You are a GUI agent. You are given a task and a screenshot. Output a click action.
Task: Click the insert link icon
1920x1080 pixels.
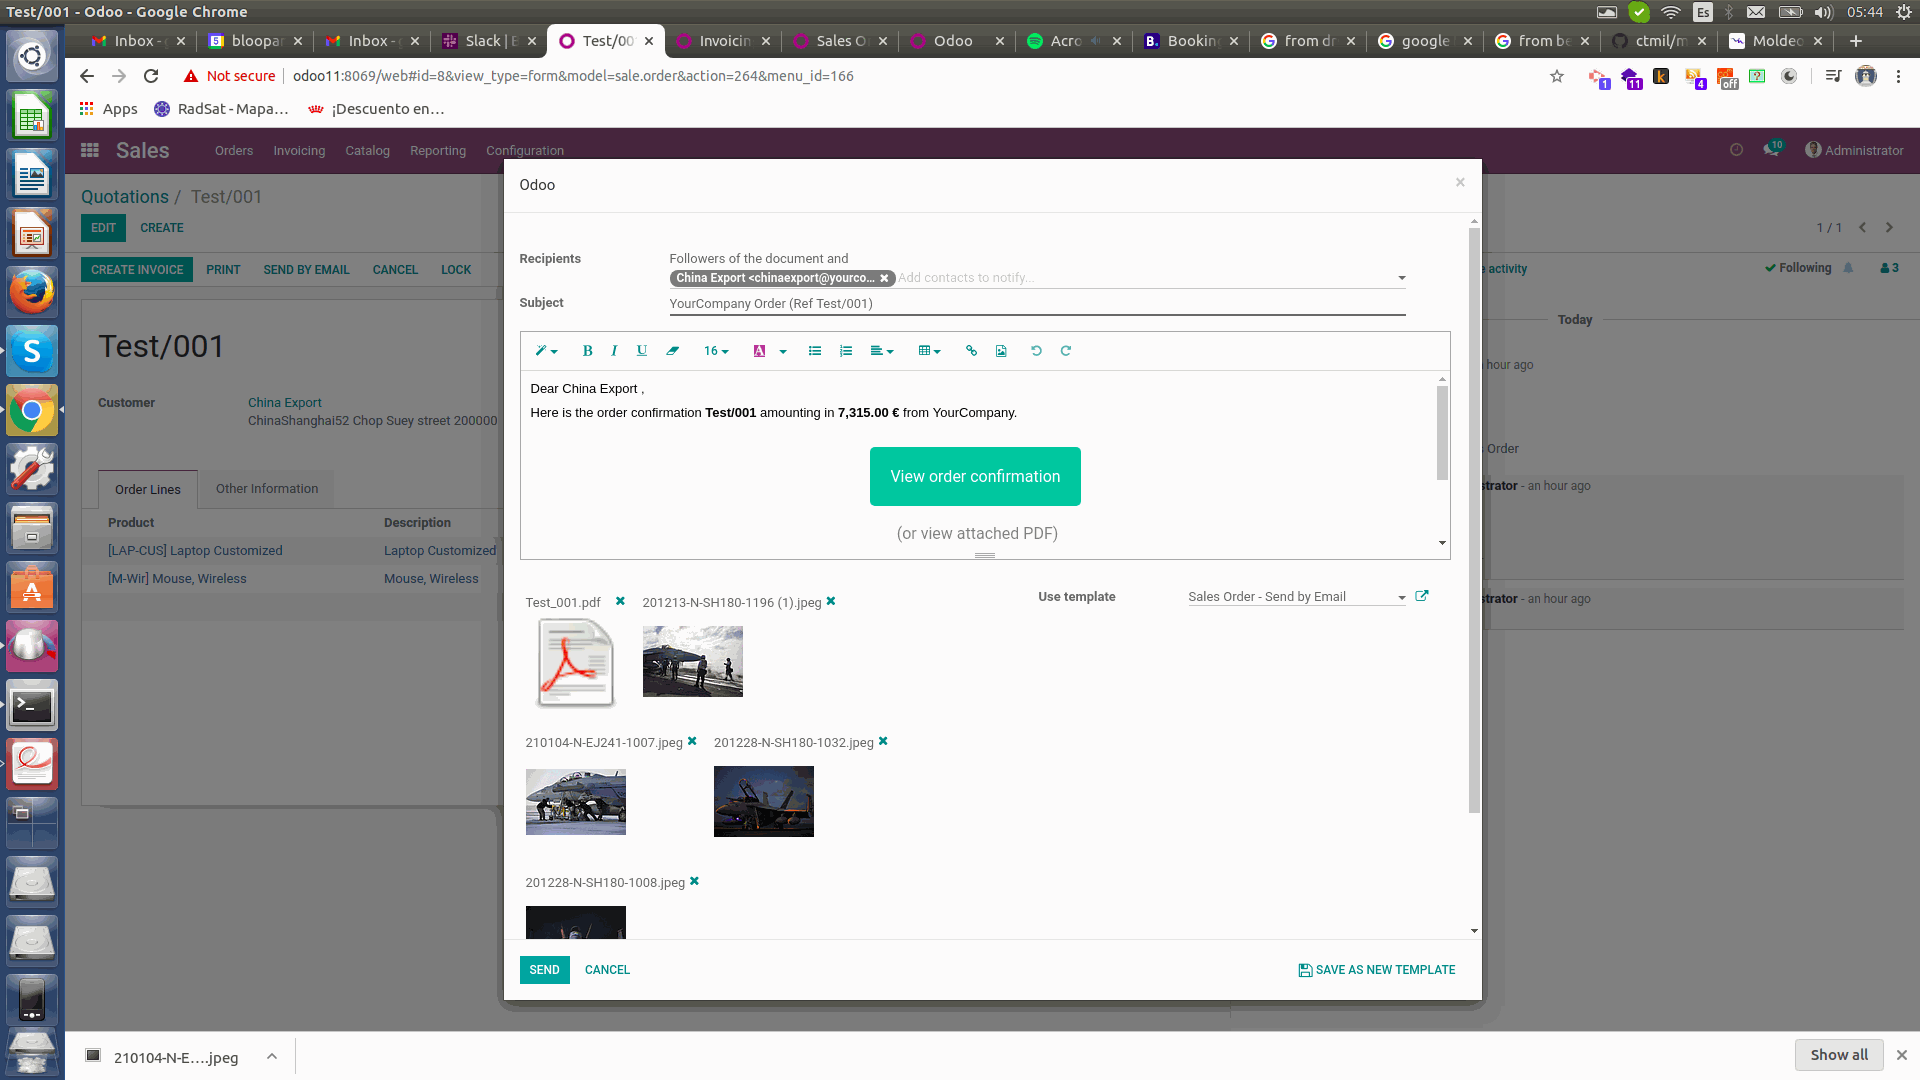click(x=971, y=351)
